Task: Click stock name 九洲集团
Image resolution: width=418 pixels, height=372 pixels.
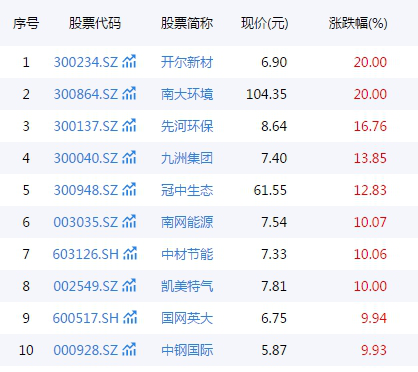Action: (x=187, y=158)
